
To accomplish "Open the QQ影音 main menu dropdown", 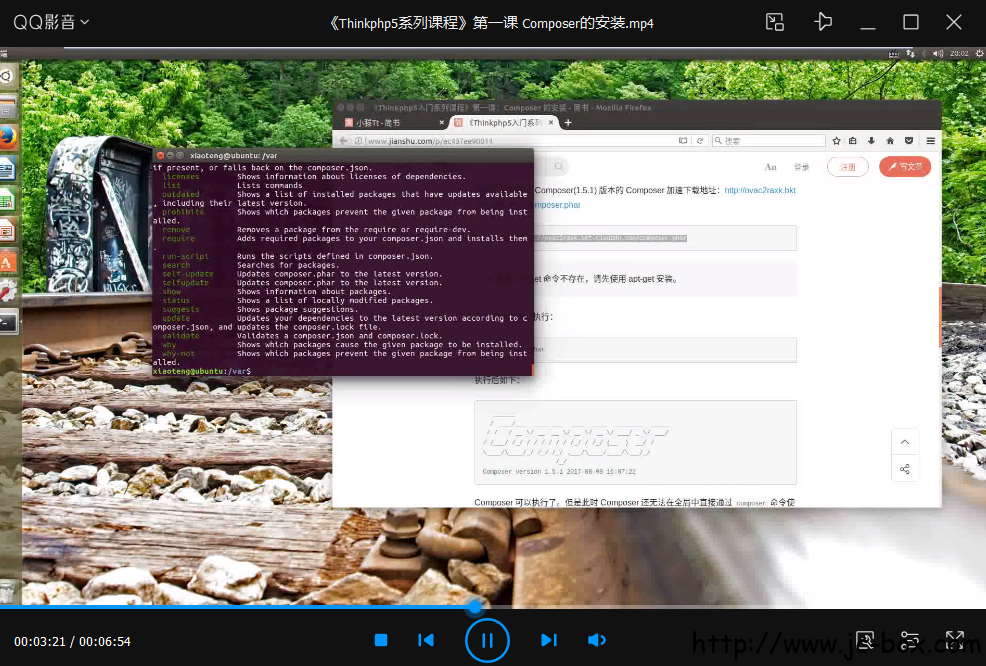I will pyautogui.click(x=51, y=23).
